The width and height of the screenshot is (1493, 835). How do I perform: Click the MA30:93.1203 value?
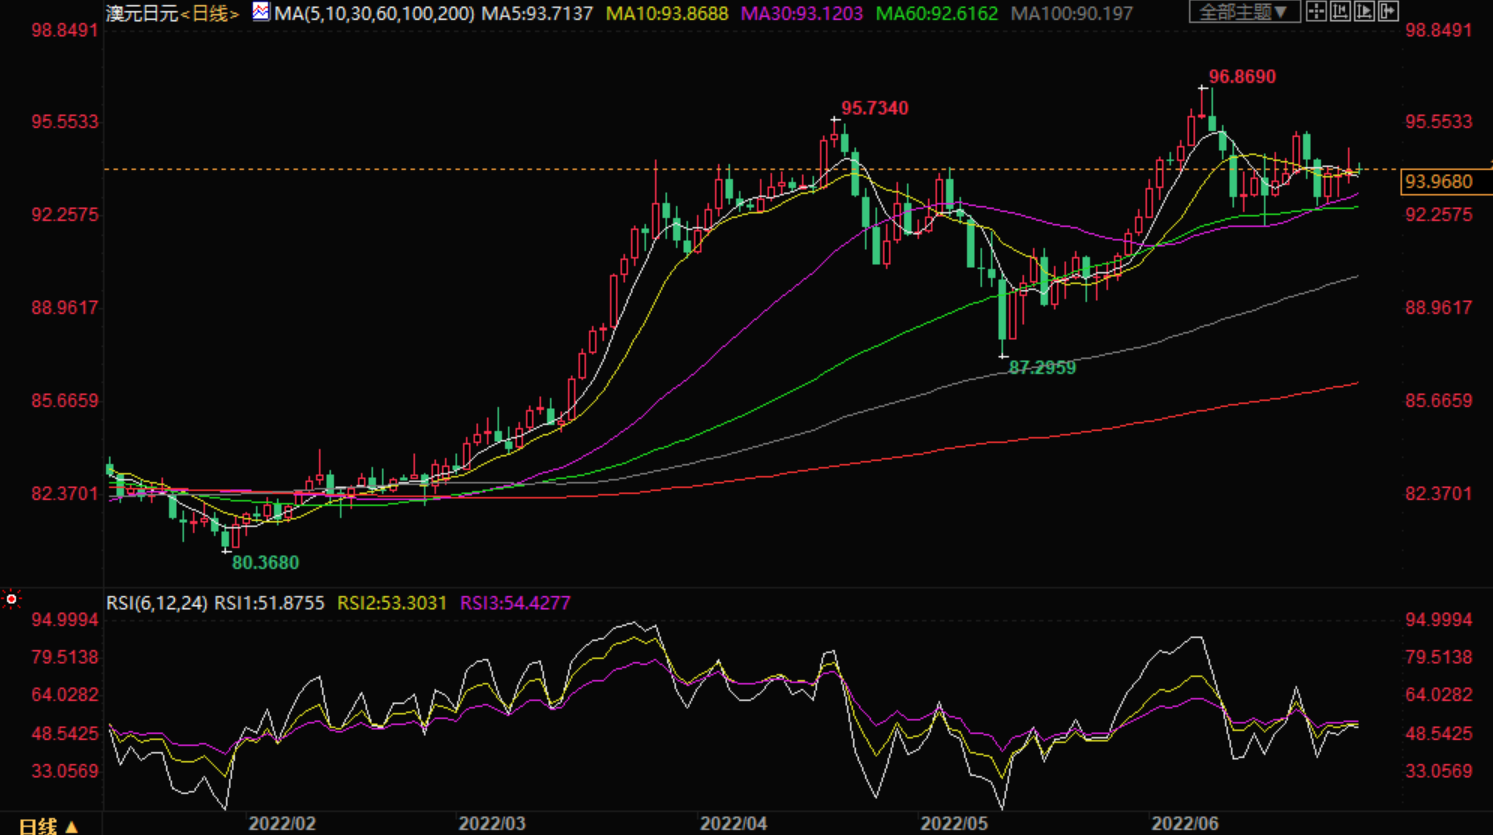coord(802,14)
